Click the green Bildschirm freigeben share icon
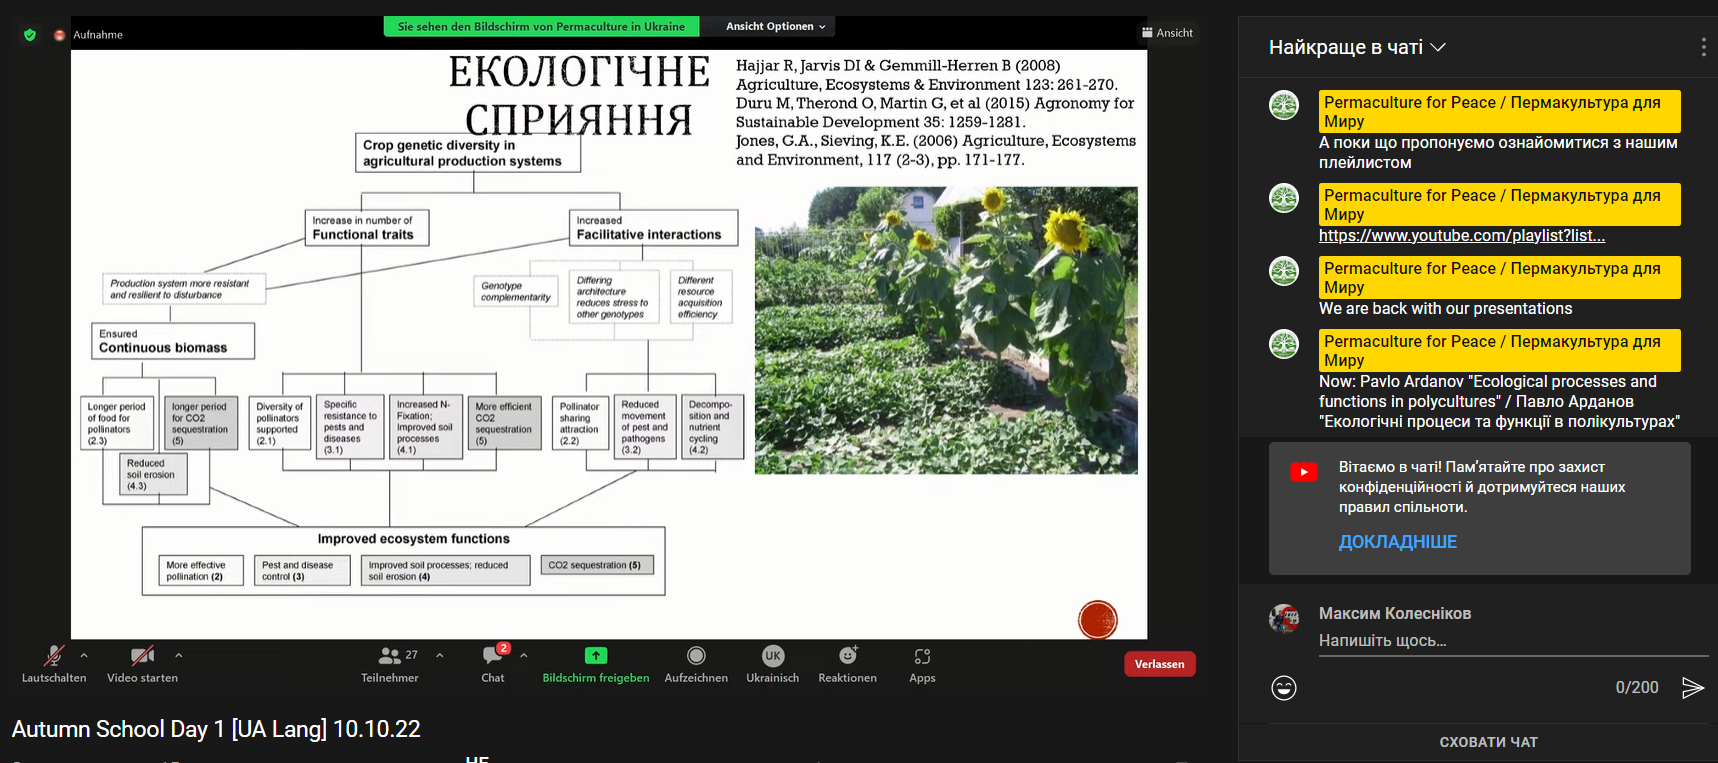Screen dimensions: 1718x763 (x=596, y=656)
